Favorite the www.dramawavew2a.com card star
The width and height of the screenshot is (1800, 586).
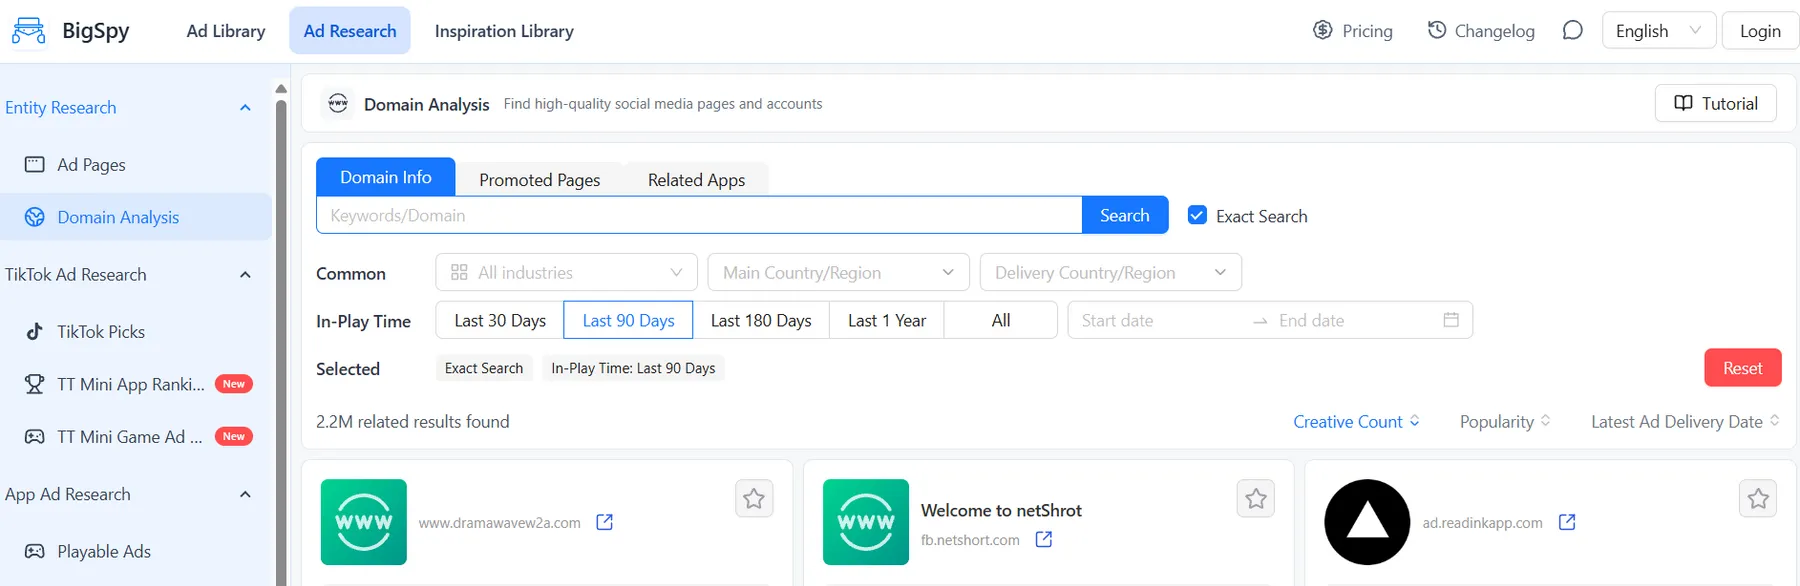pos(754,498)
